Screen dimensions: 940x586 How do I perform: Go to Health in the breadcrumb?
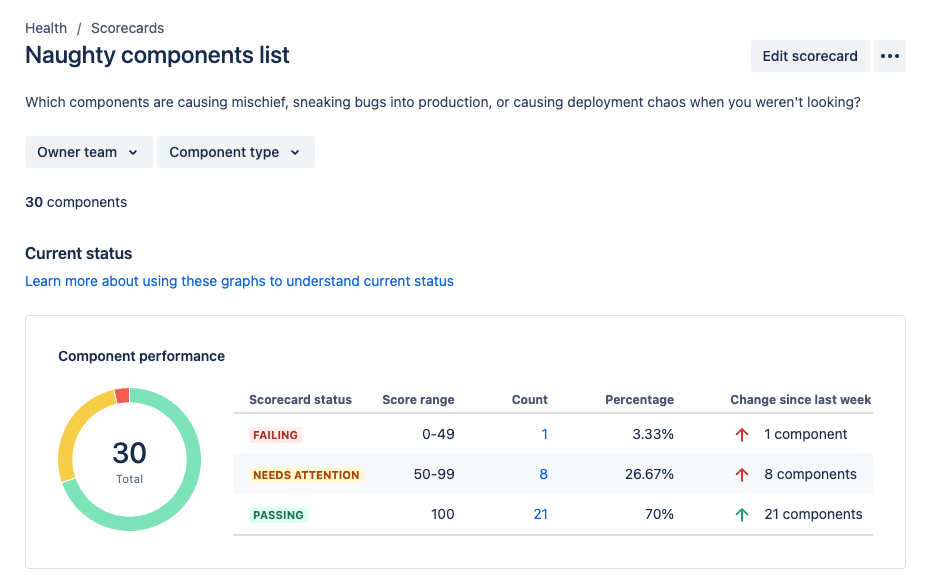tap(46, 28)
